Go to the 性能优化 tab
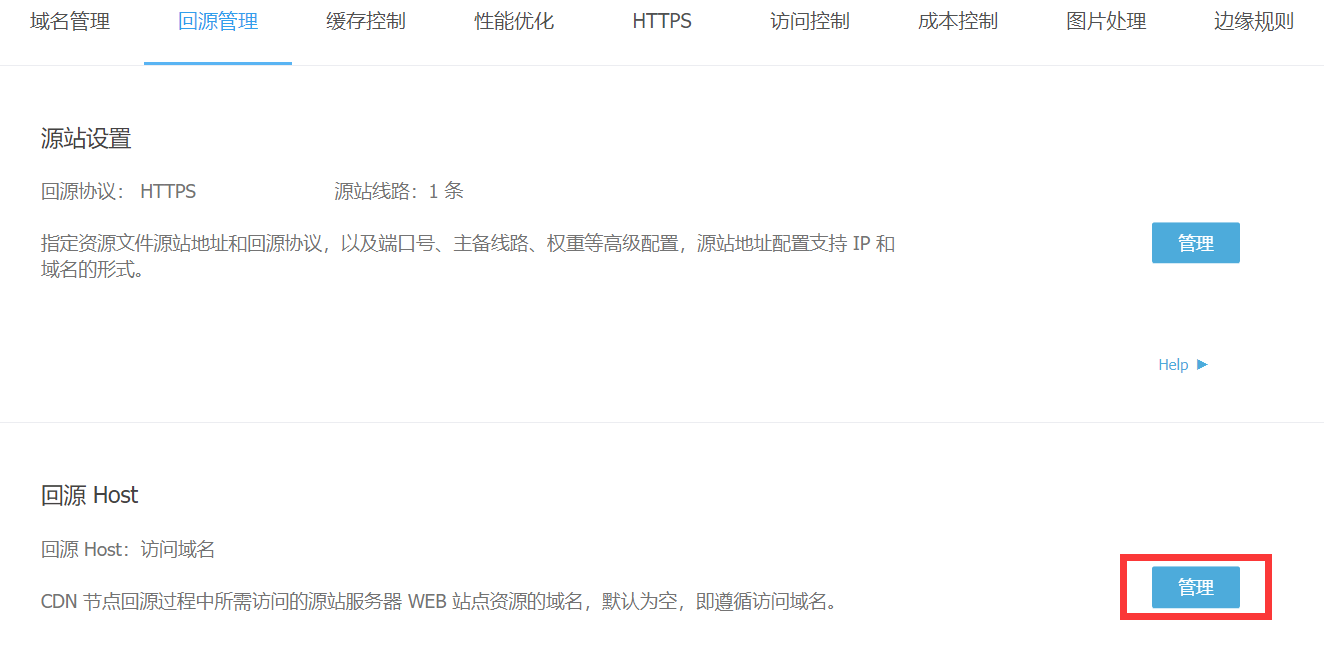 tap(514, 22)
